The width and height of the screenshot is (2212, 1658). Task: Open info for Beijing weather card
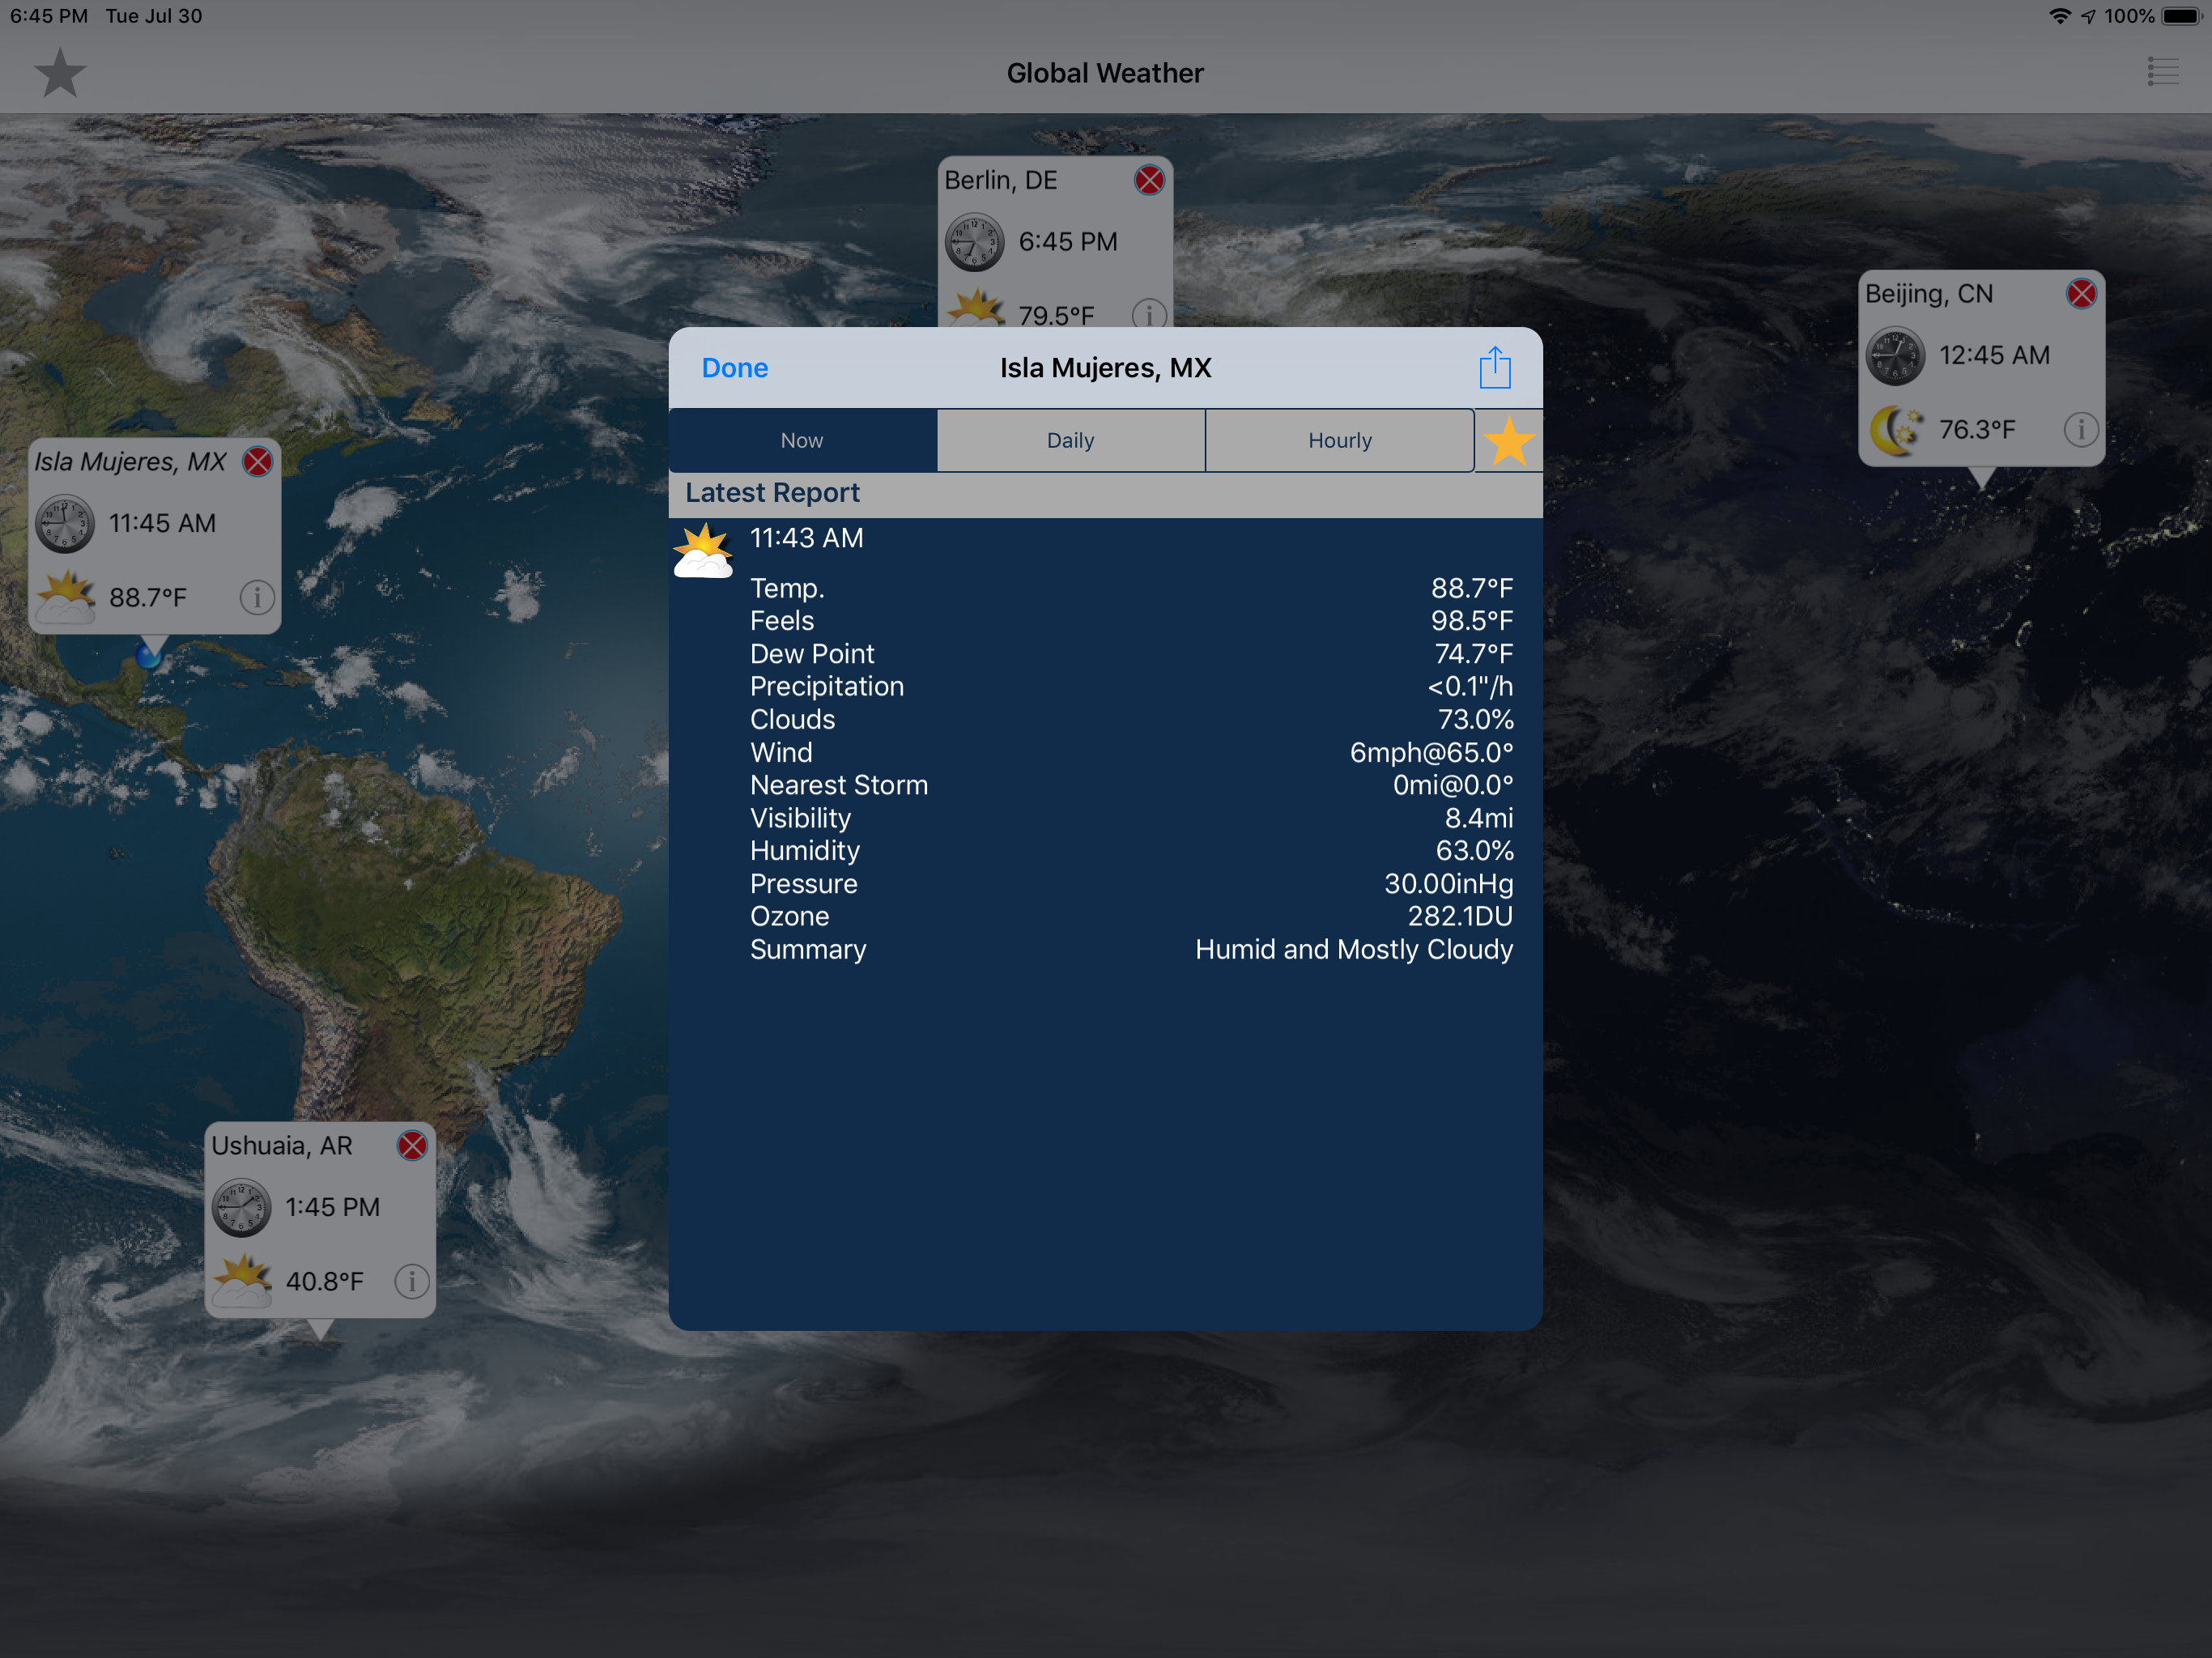point(2080,429)
